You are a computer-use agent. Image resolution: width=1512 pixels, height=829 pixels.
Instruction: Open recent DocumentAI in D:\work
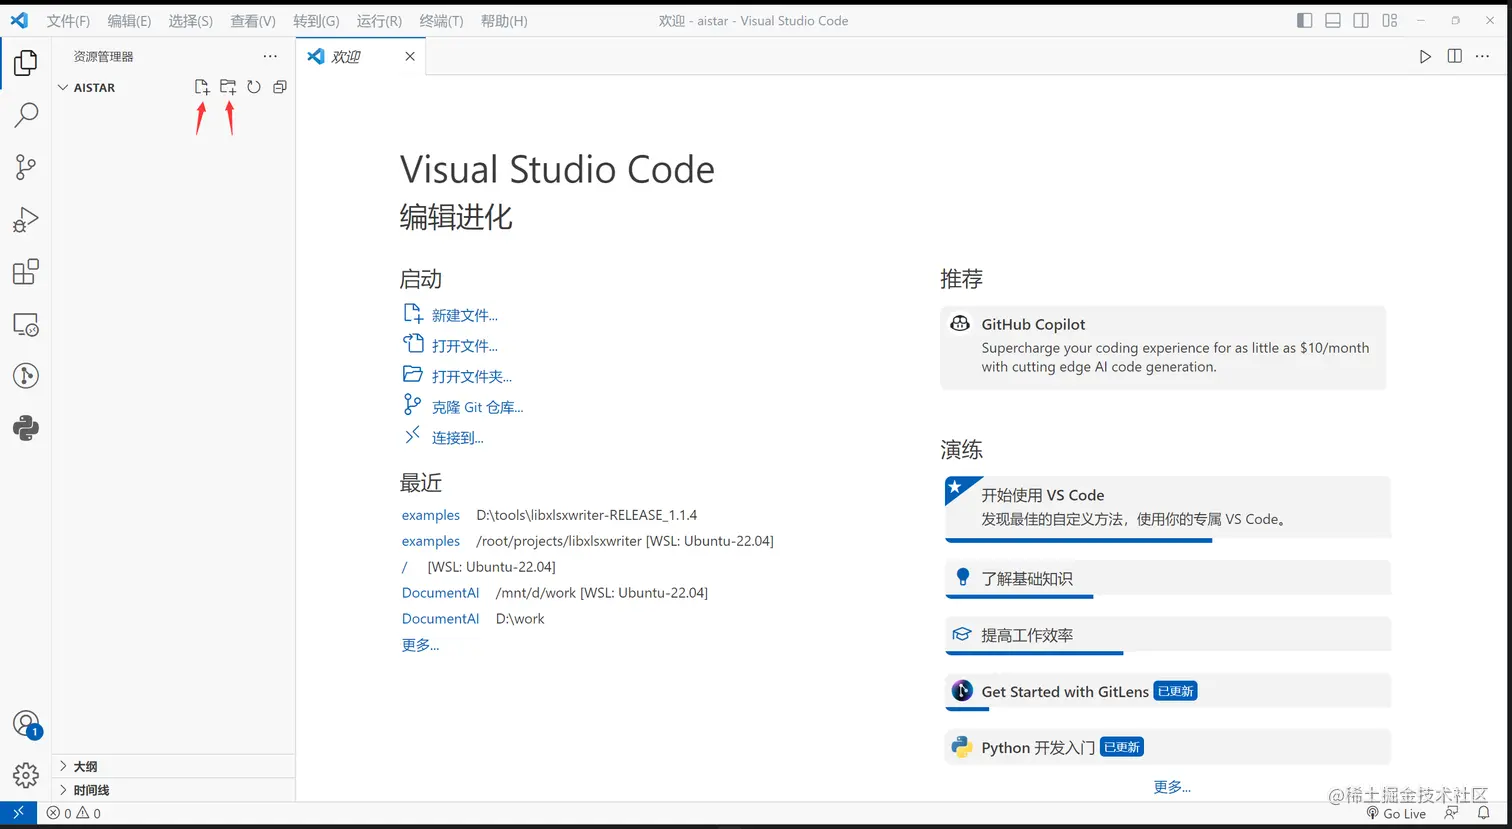click(x=441, y=619)
